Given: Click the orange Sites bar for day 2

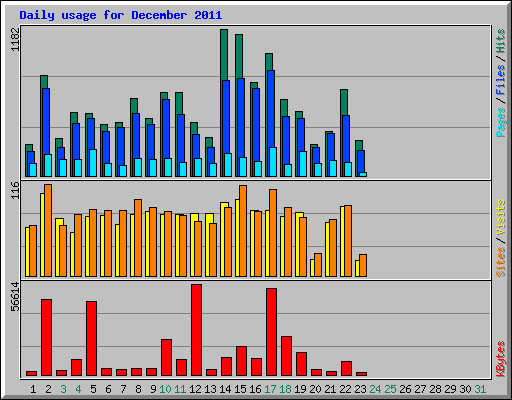Looking at the screenshot, I should pos(48,230).
